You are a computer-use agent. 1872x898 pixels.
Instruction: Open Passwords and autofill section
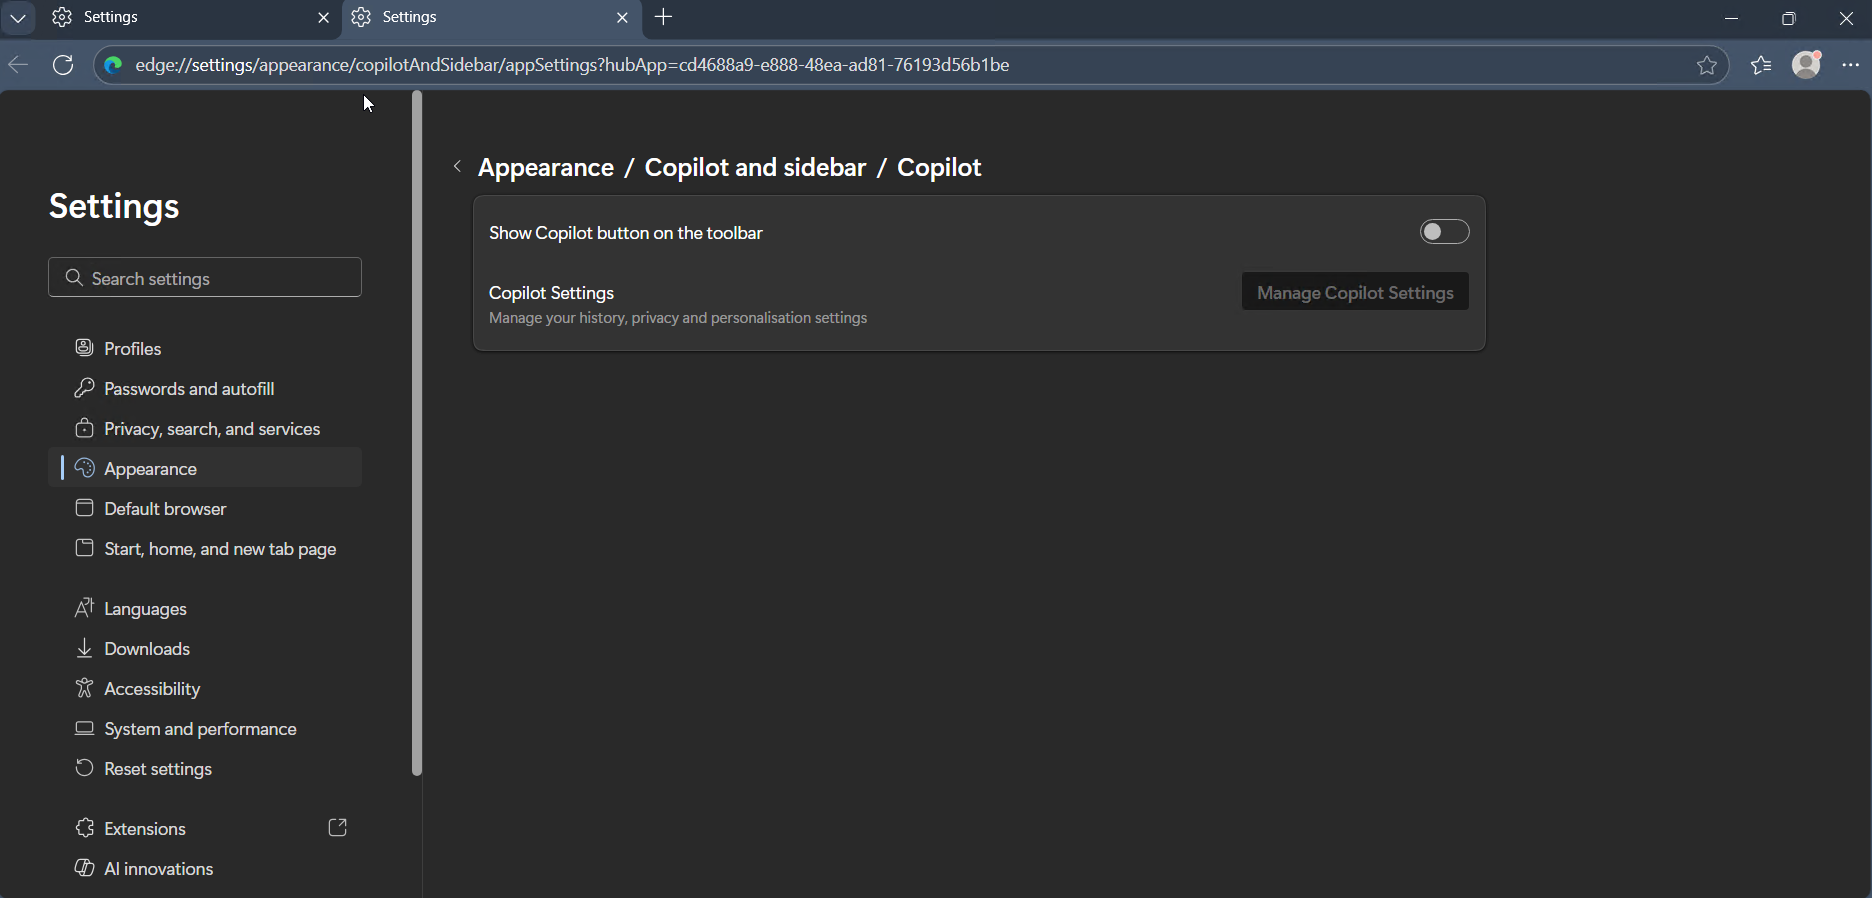click(189, 388)
